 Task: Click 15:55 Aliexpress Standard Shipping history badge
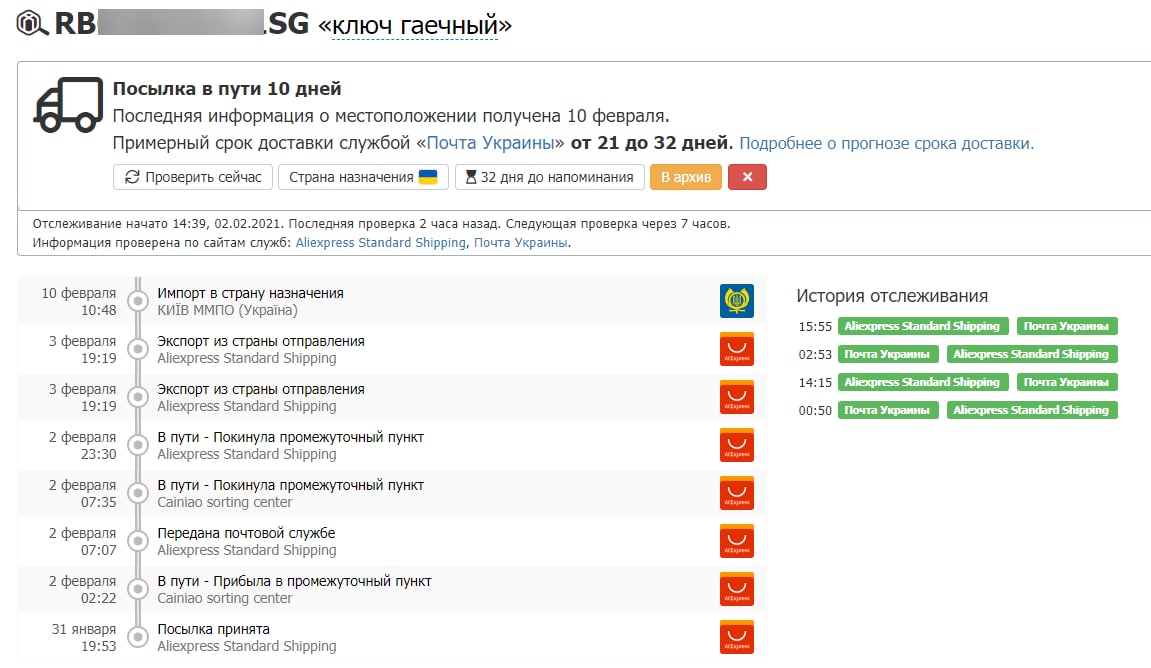(x=923, y=326)
